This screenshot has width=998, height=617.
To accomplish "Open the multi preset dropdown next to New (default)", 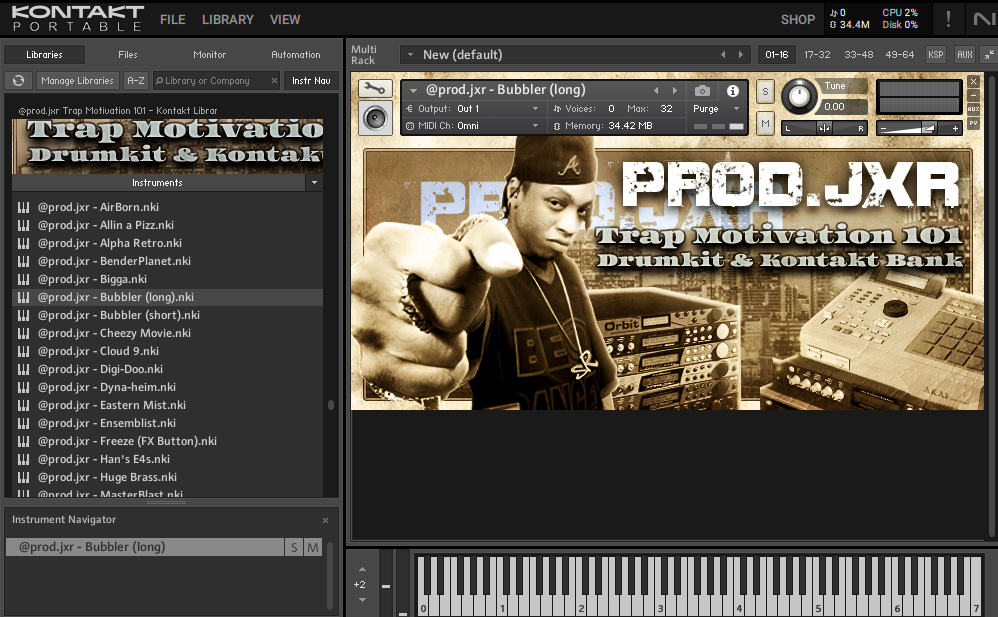I will (x=411, y=55).
